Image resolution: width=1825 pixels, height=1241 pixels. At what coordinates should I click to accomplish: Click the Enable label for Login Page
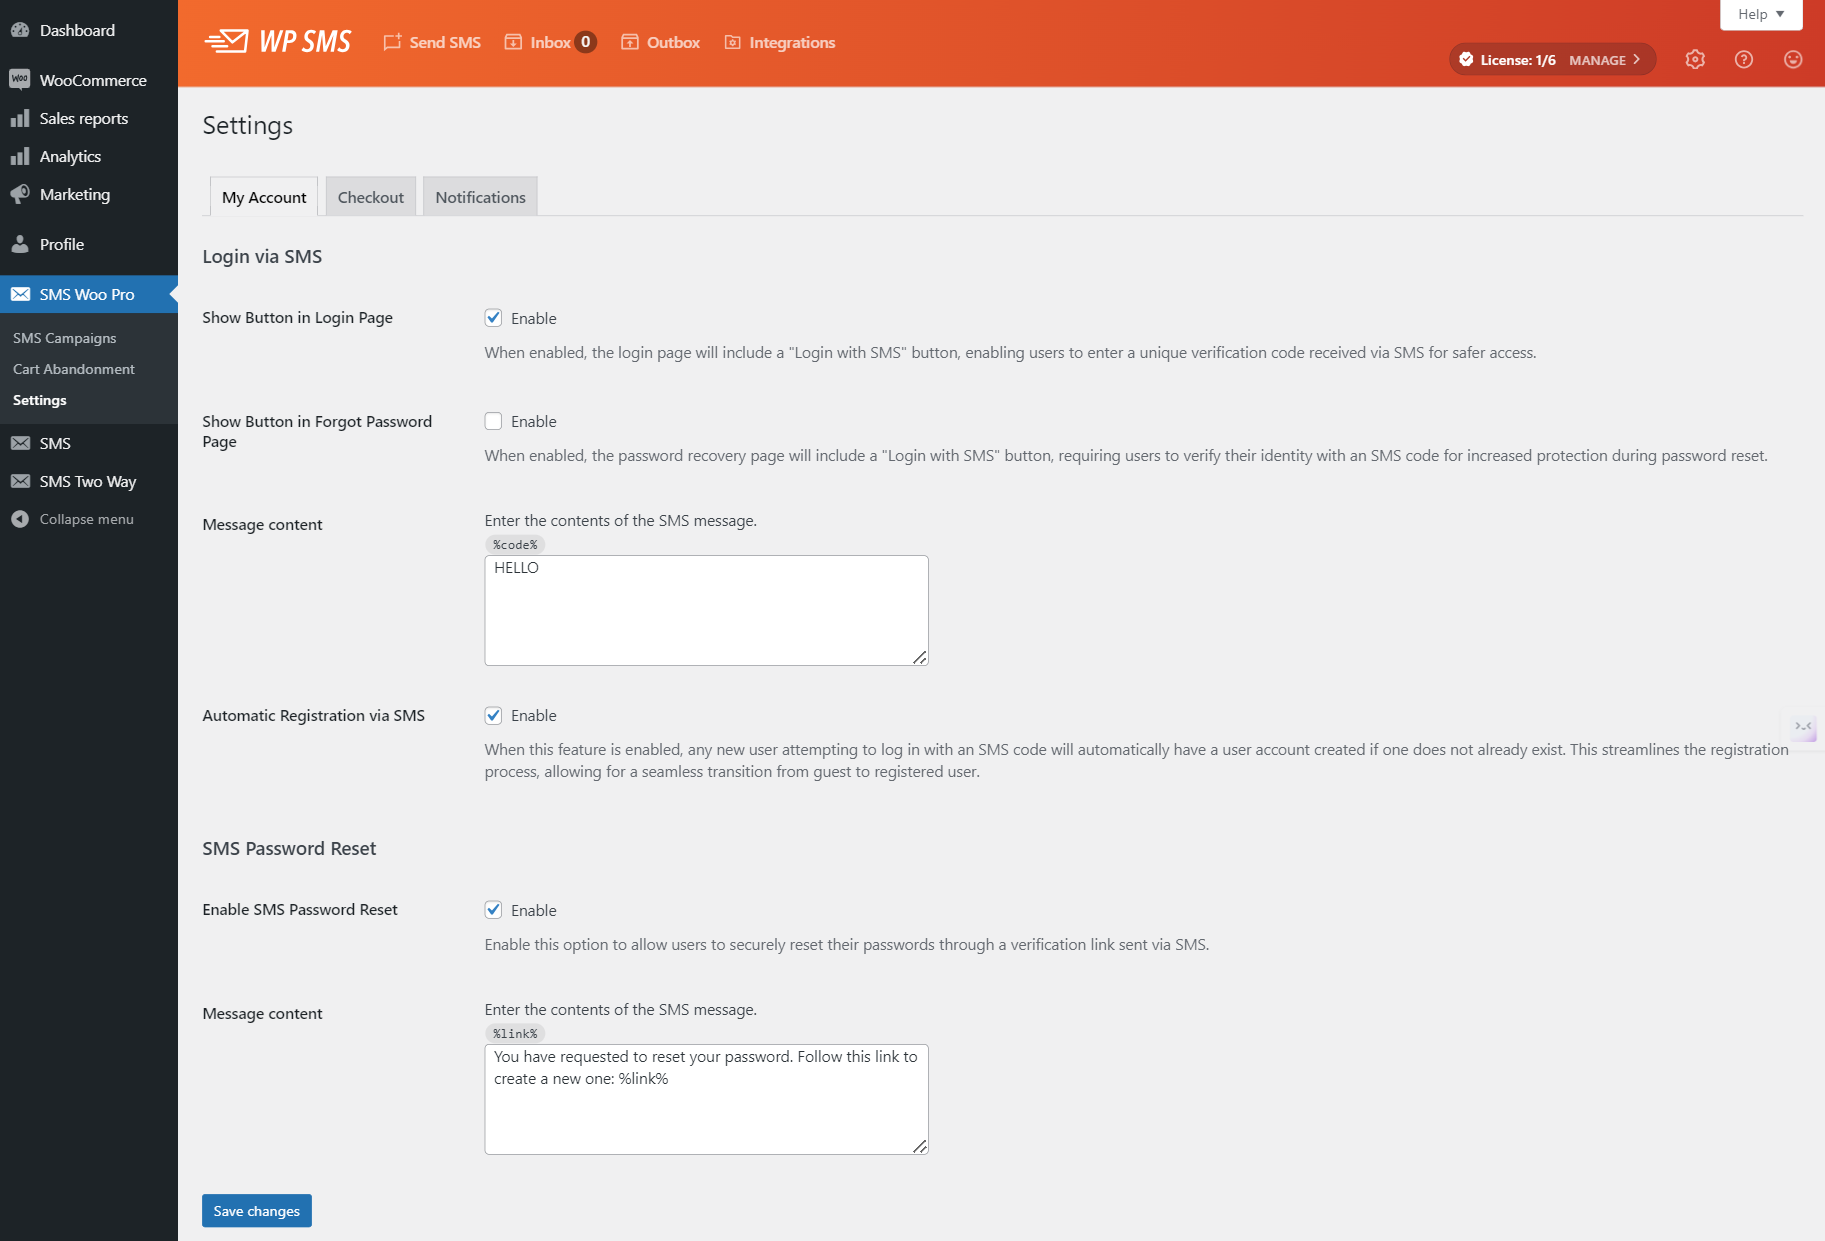point(534,318)
